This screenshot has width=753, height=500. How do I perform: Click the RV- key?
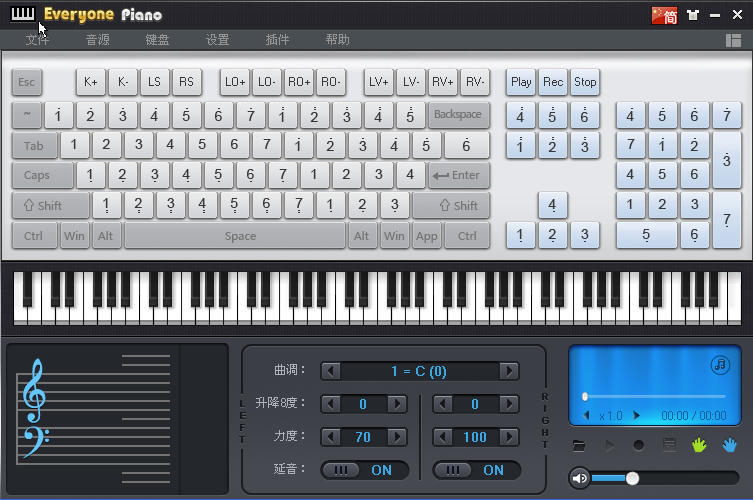point(475,82)
